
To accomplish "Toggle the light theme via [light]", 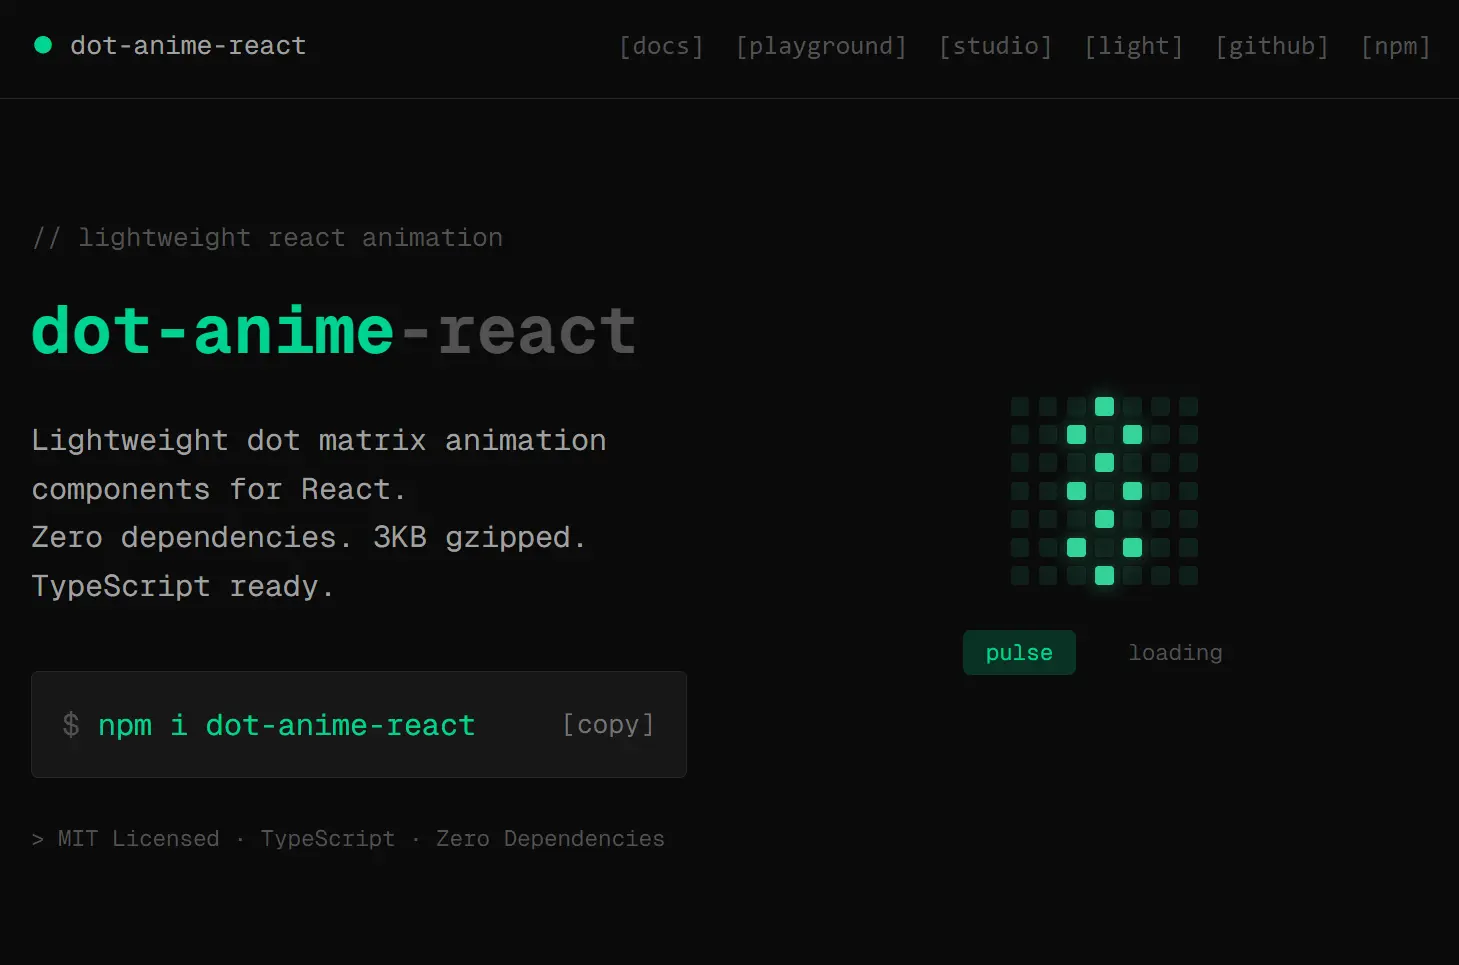I will [x=1133, y=46].
